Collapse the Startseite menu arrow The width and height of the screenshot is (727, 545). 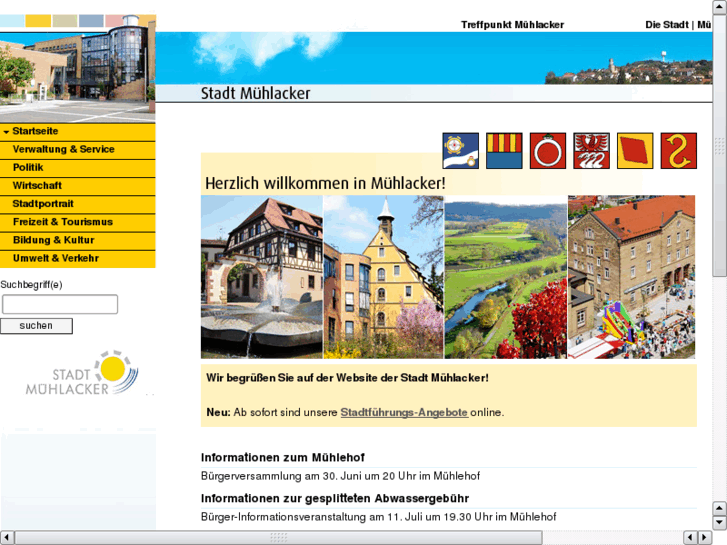[x=6, y=132]
